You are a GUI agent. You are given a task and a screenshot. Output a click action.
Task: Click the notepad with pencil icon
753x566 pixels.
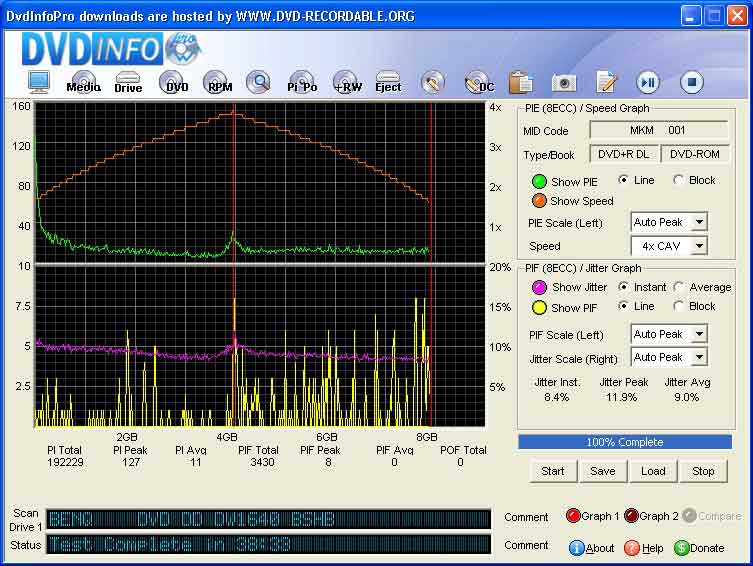(x=606, y=82)
